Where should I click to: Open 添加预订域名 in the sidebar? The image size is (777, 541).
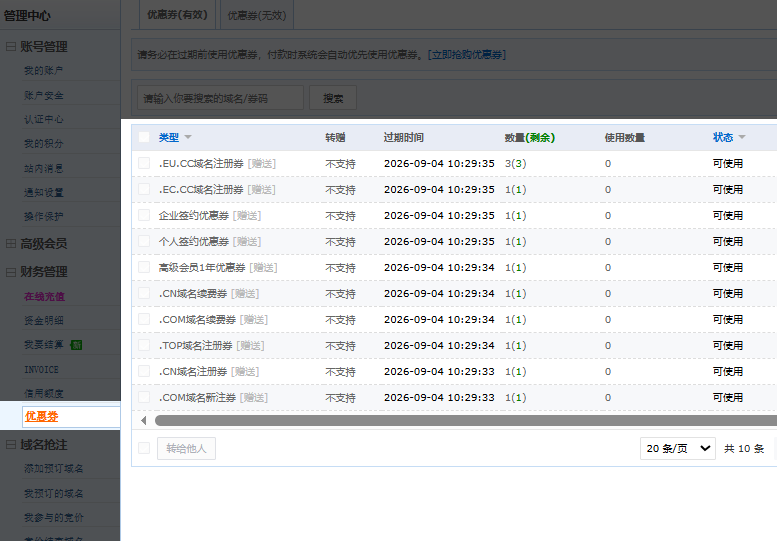[x=54, y=469]
